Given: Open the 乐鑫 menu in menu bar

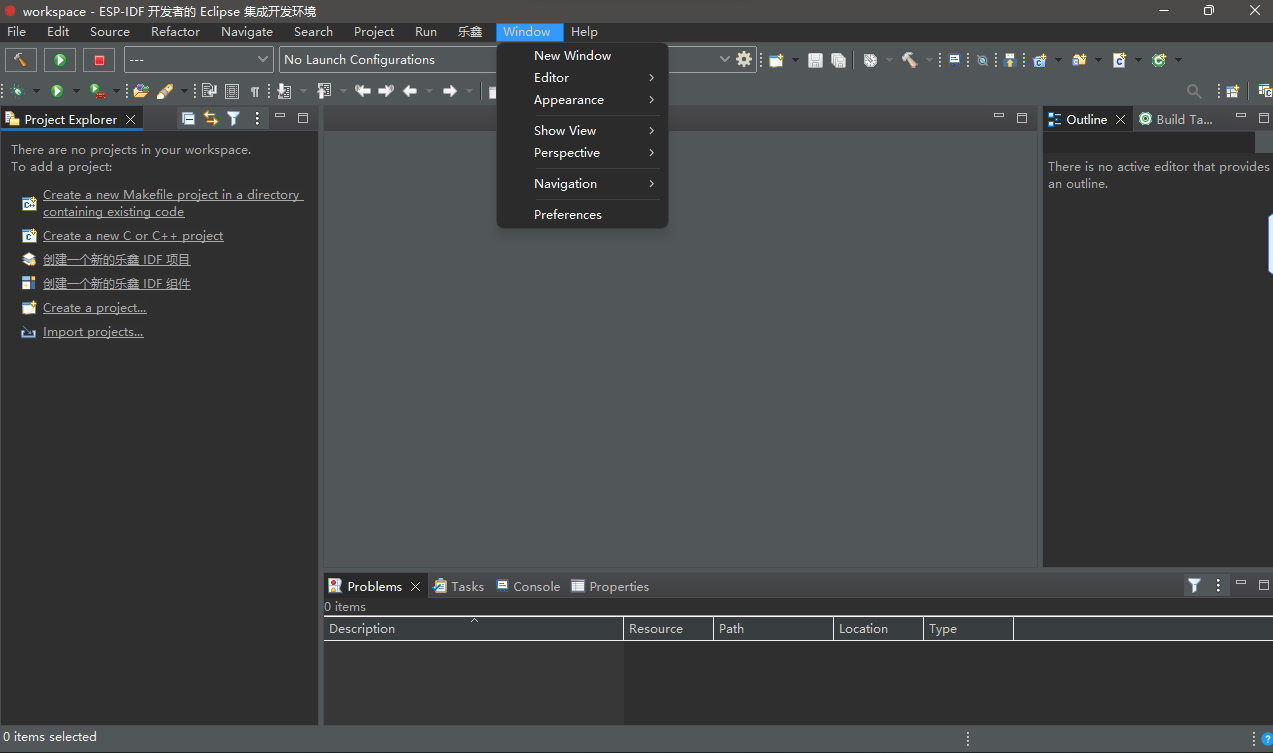Looking at the screenshot, I should tap(470, 32).
